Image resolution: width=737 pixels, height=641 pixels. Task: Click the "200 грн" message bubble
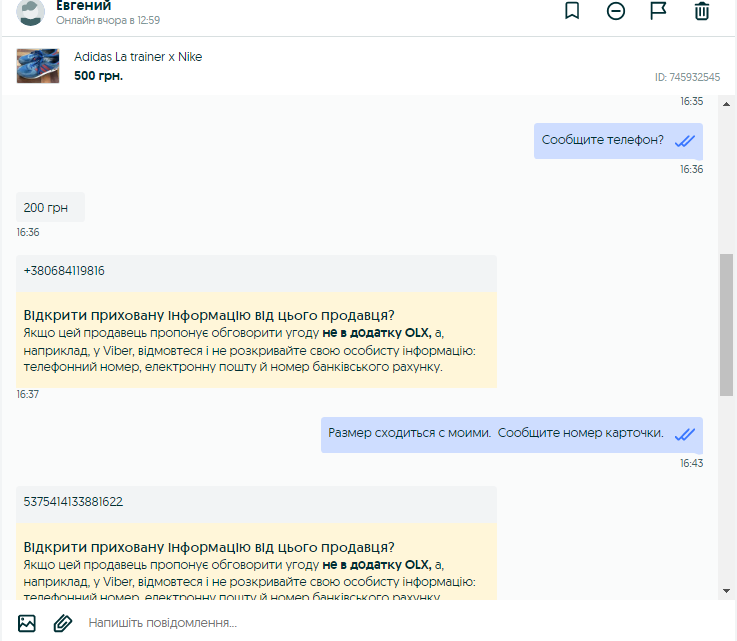click(50, 208)
